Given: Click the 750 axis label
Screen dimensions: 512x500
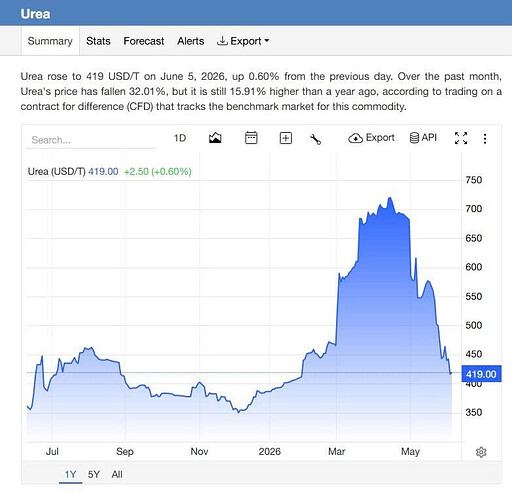Looking at the screenshot, I should point(474,180).
